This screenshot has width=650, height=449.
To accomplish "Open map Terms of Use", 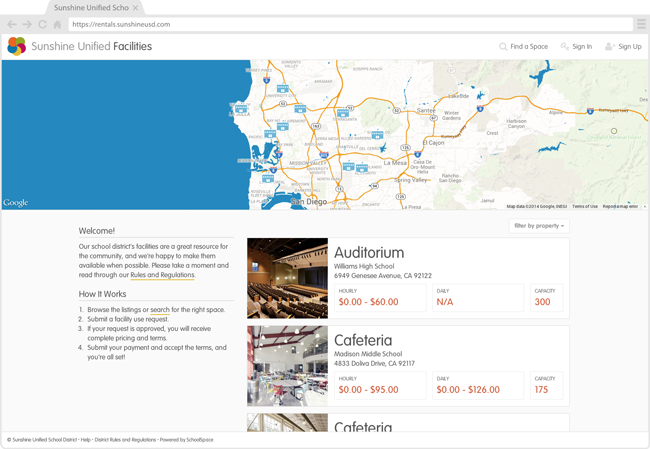I will click(x=585, y=206).
